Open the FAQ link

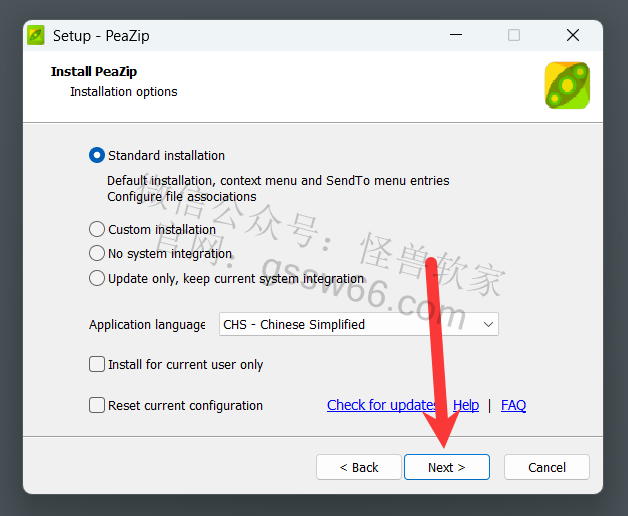513,405
